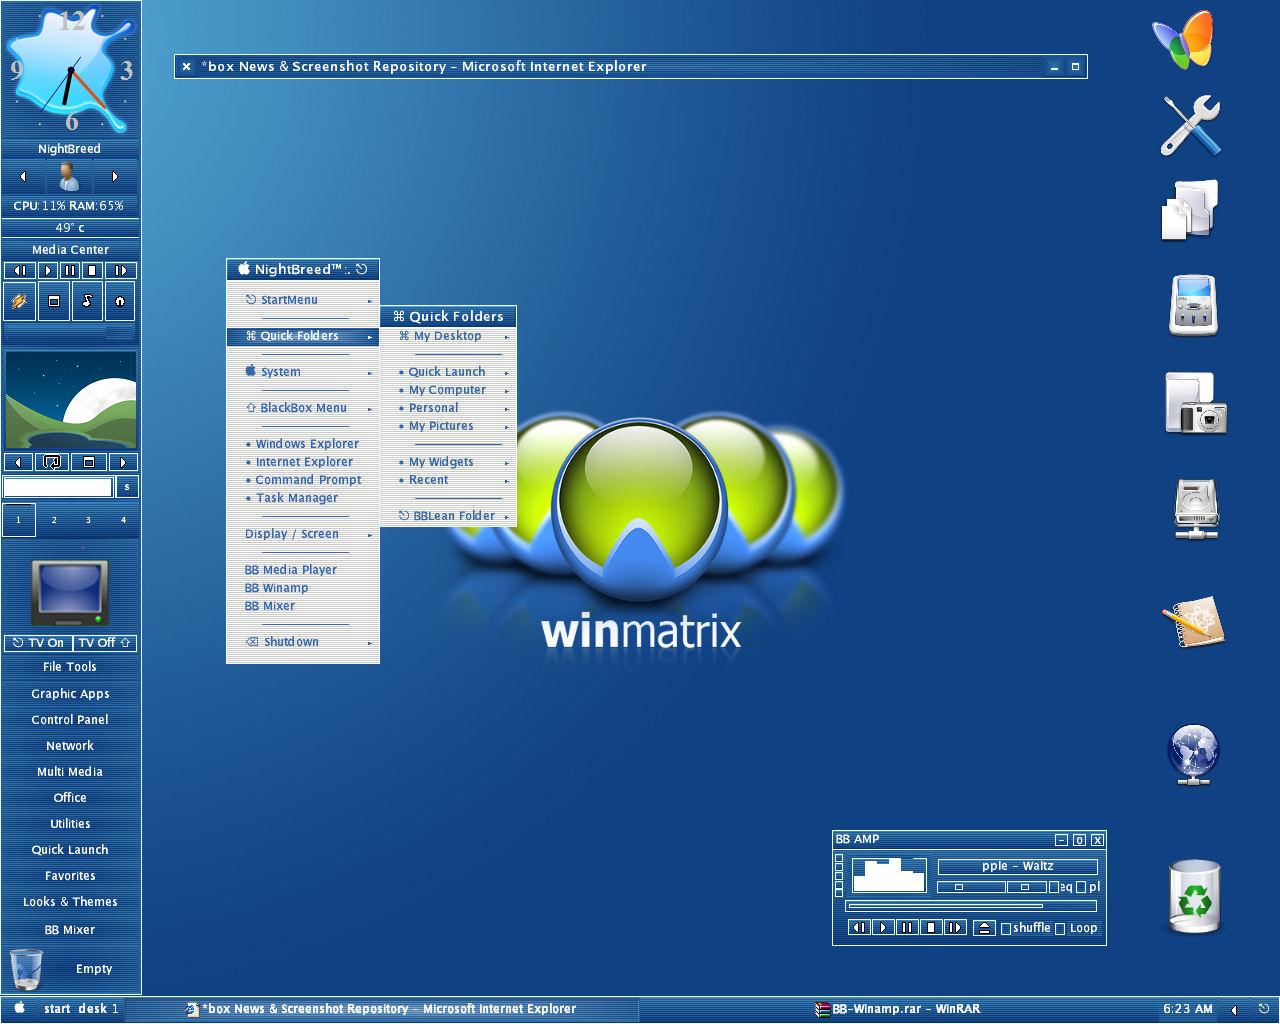Open the File Tools sidebar category
Image resolution: width=1280 pixels, height=1024 pixels.
[70, 667]
